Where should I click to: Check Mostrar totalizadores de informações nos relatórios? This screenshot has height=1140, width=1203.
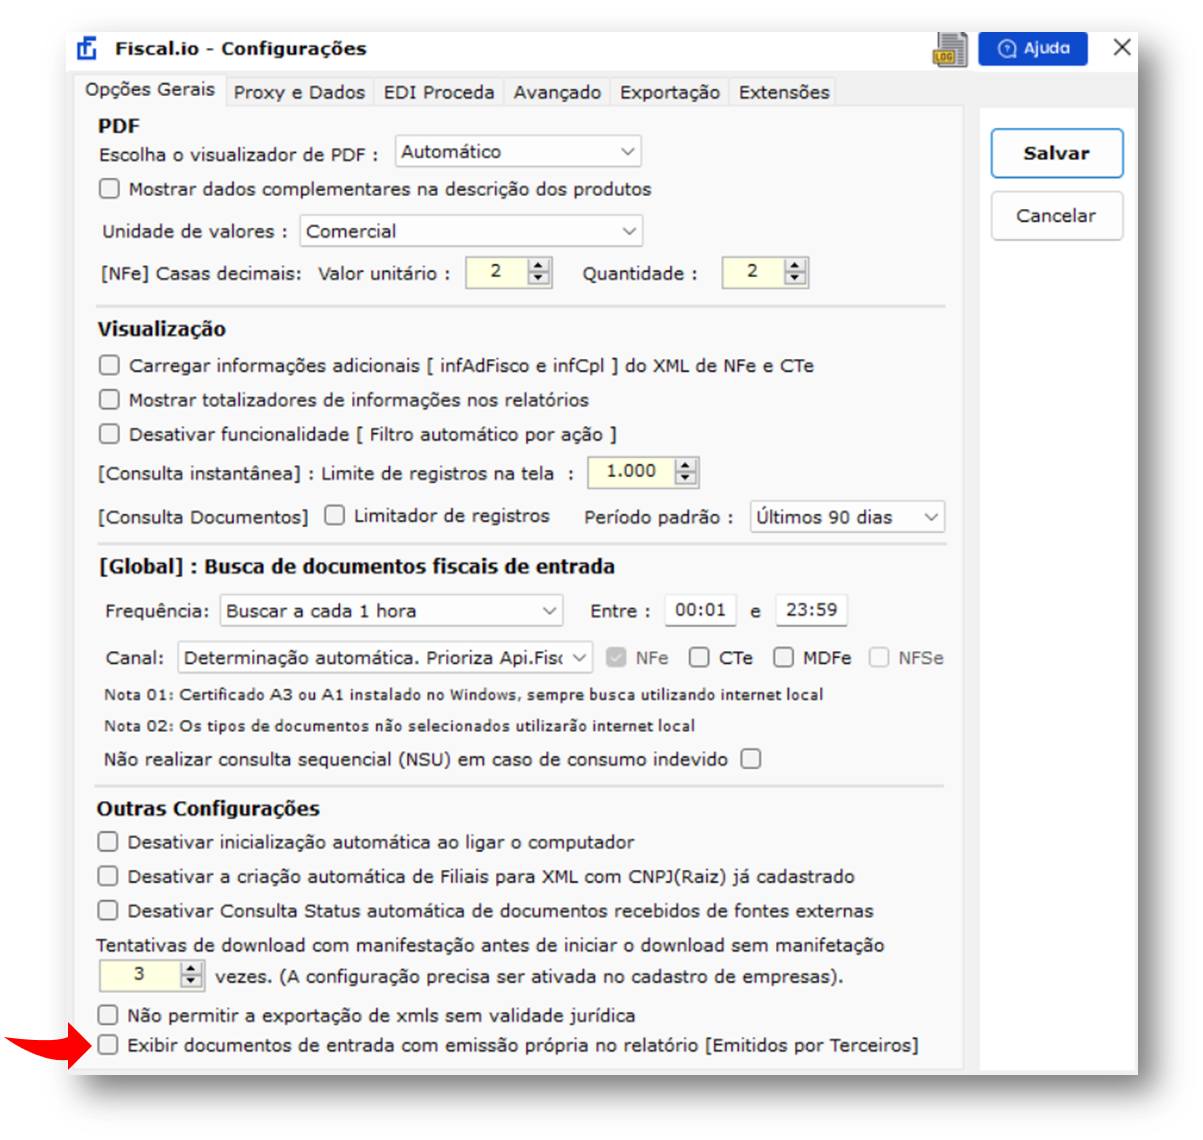coord(109,400)
